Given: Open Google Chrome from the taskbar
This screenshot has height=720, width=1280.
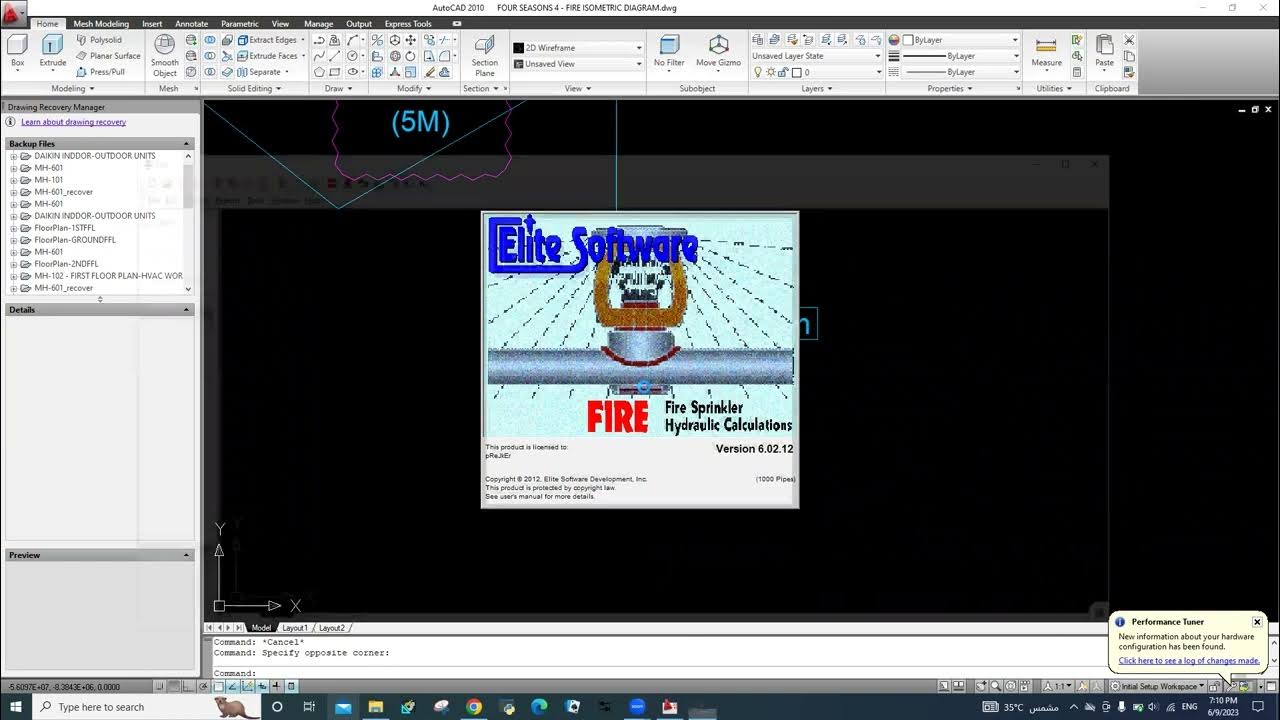Looking at the screenshot, I should pos(474,707).
